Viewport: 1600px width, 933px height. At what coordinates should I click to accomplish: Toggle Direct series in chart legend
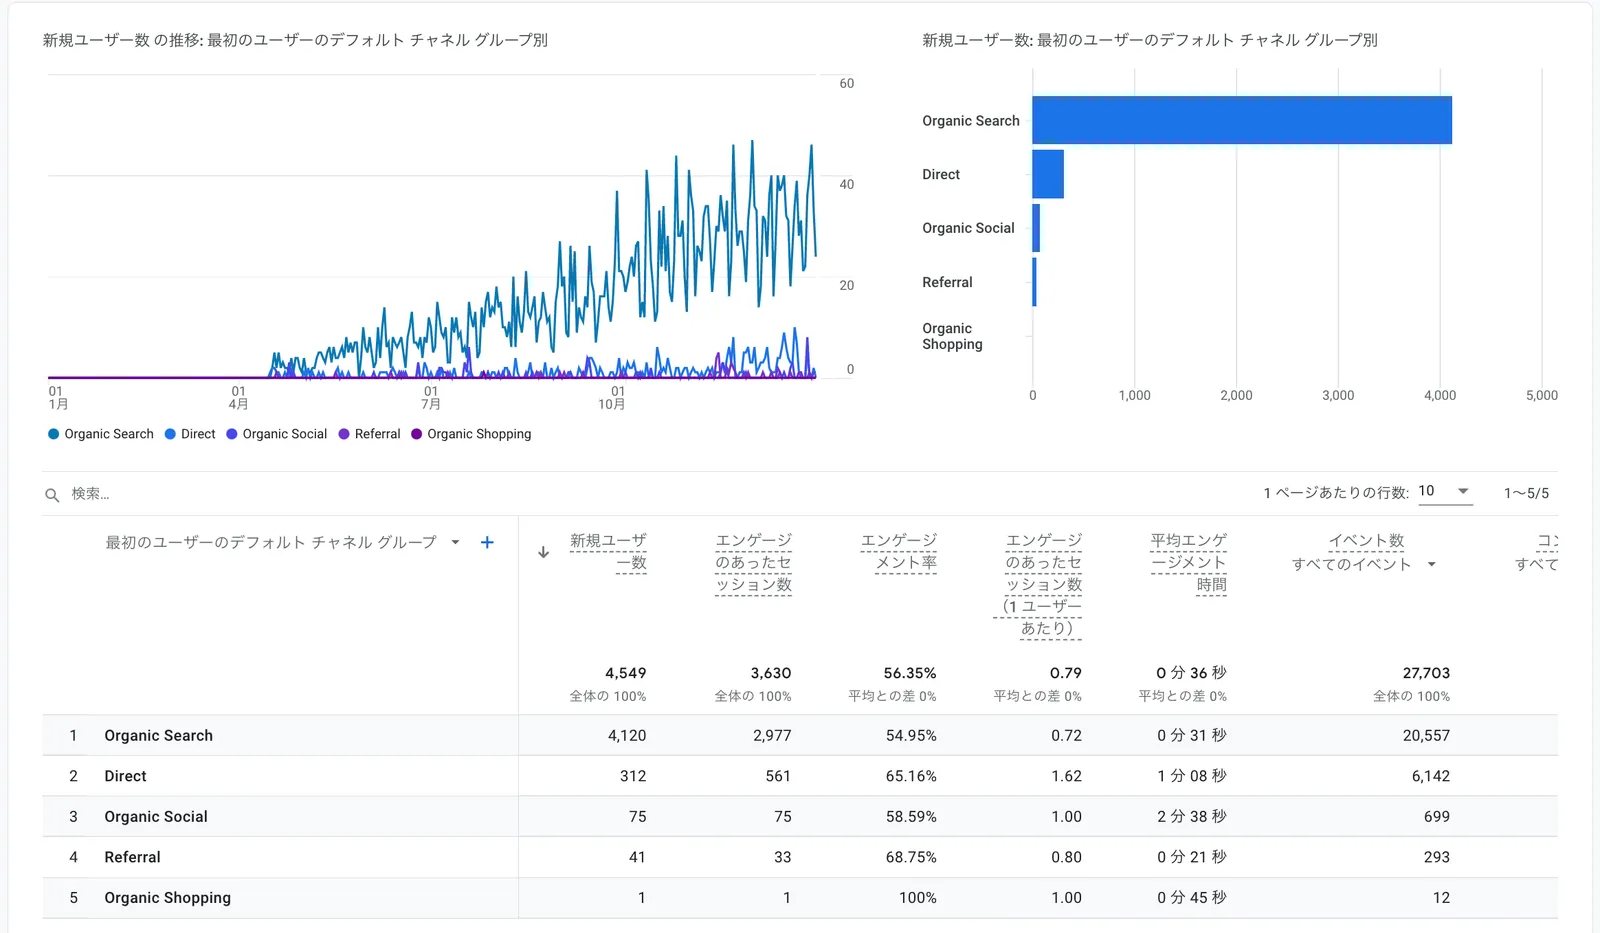tap(190, 434)
